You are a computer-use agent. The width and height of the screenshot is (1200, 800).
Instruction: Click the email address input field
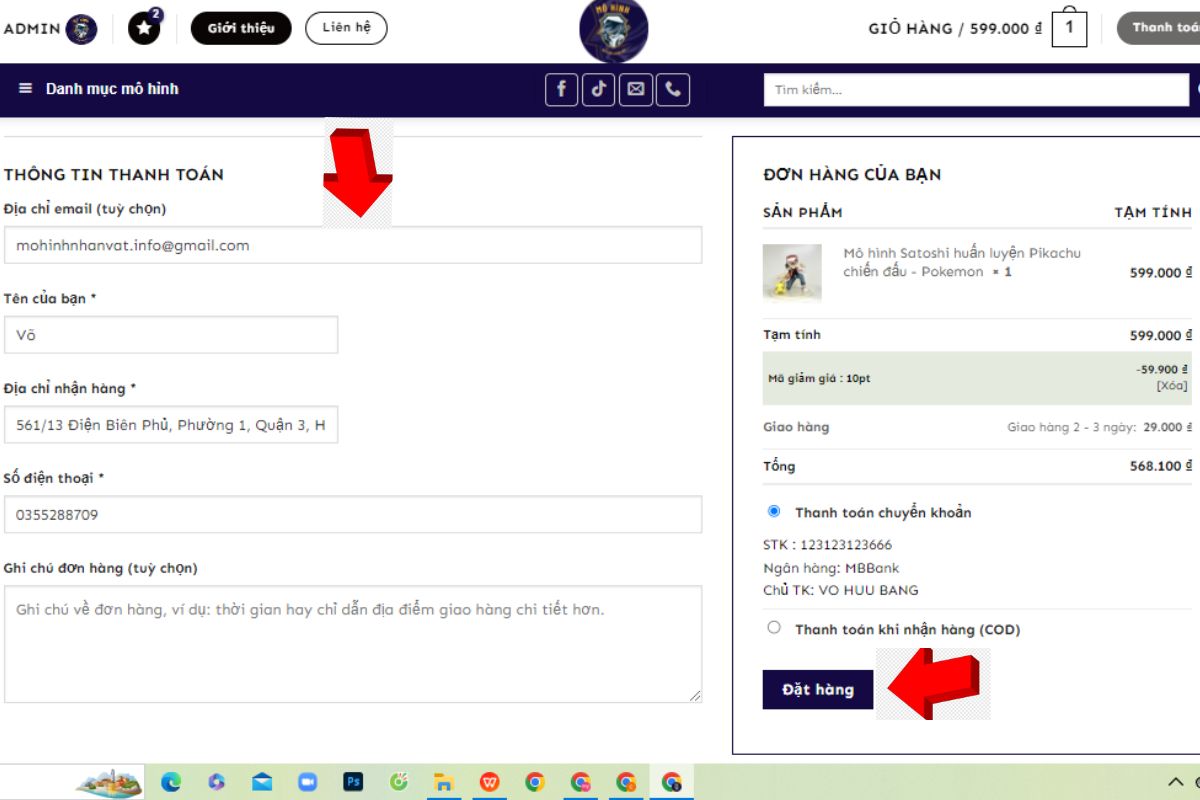(353, 245)
